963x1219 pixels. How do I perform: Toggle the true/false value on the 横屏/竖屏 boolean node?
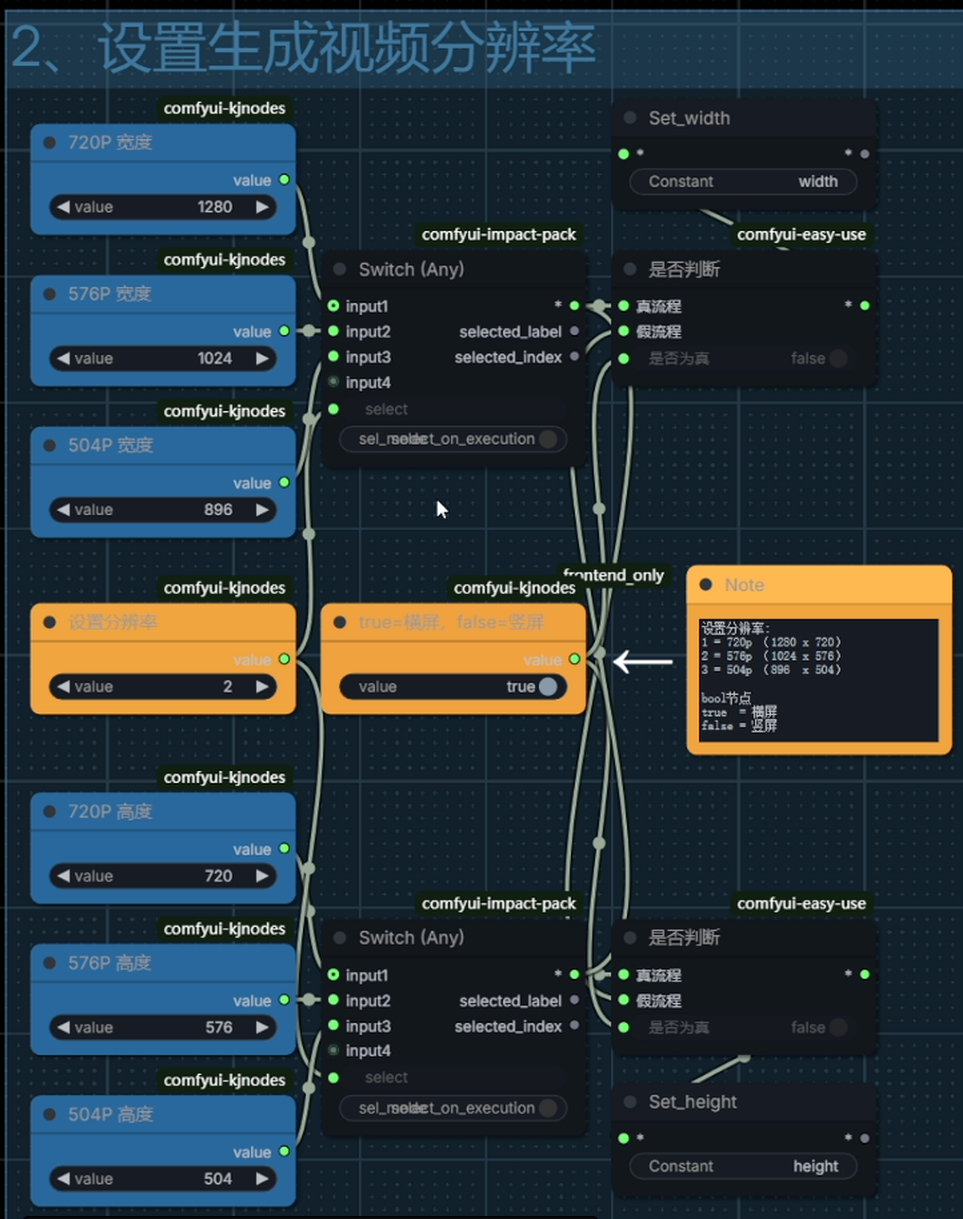tap(547, 687)
